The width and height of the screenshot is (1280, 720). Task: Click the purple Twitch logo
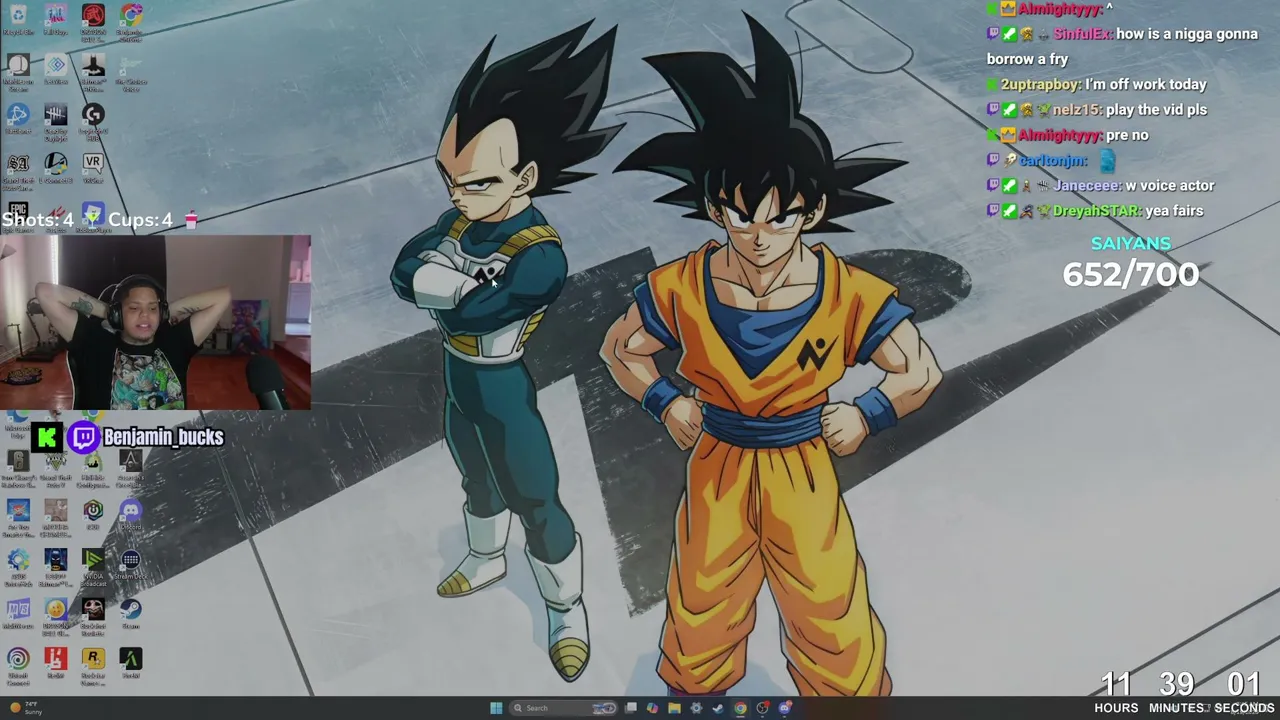[x=84, y=437]
